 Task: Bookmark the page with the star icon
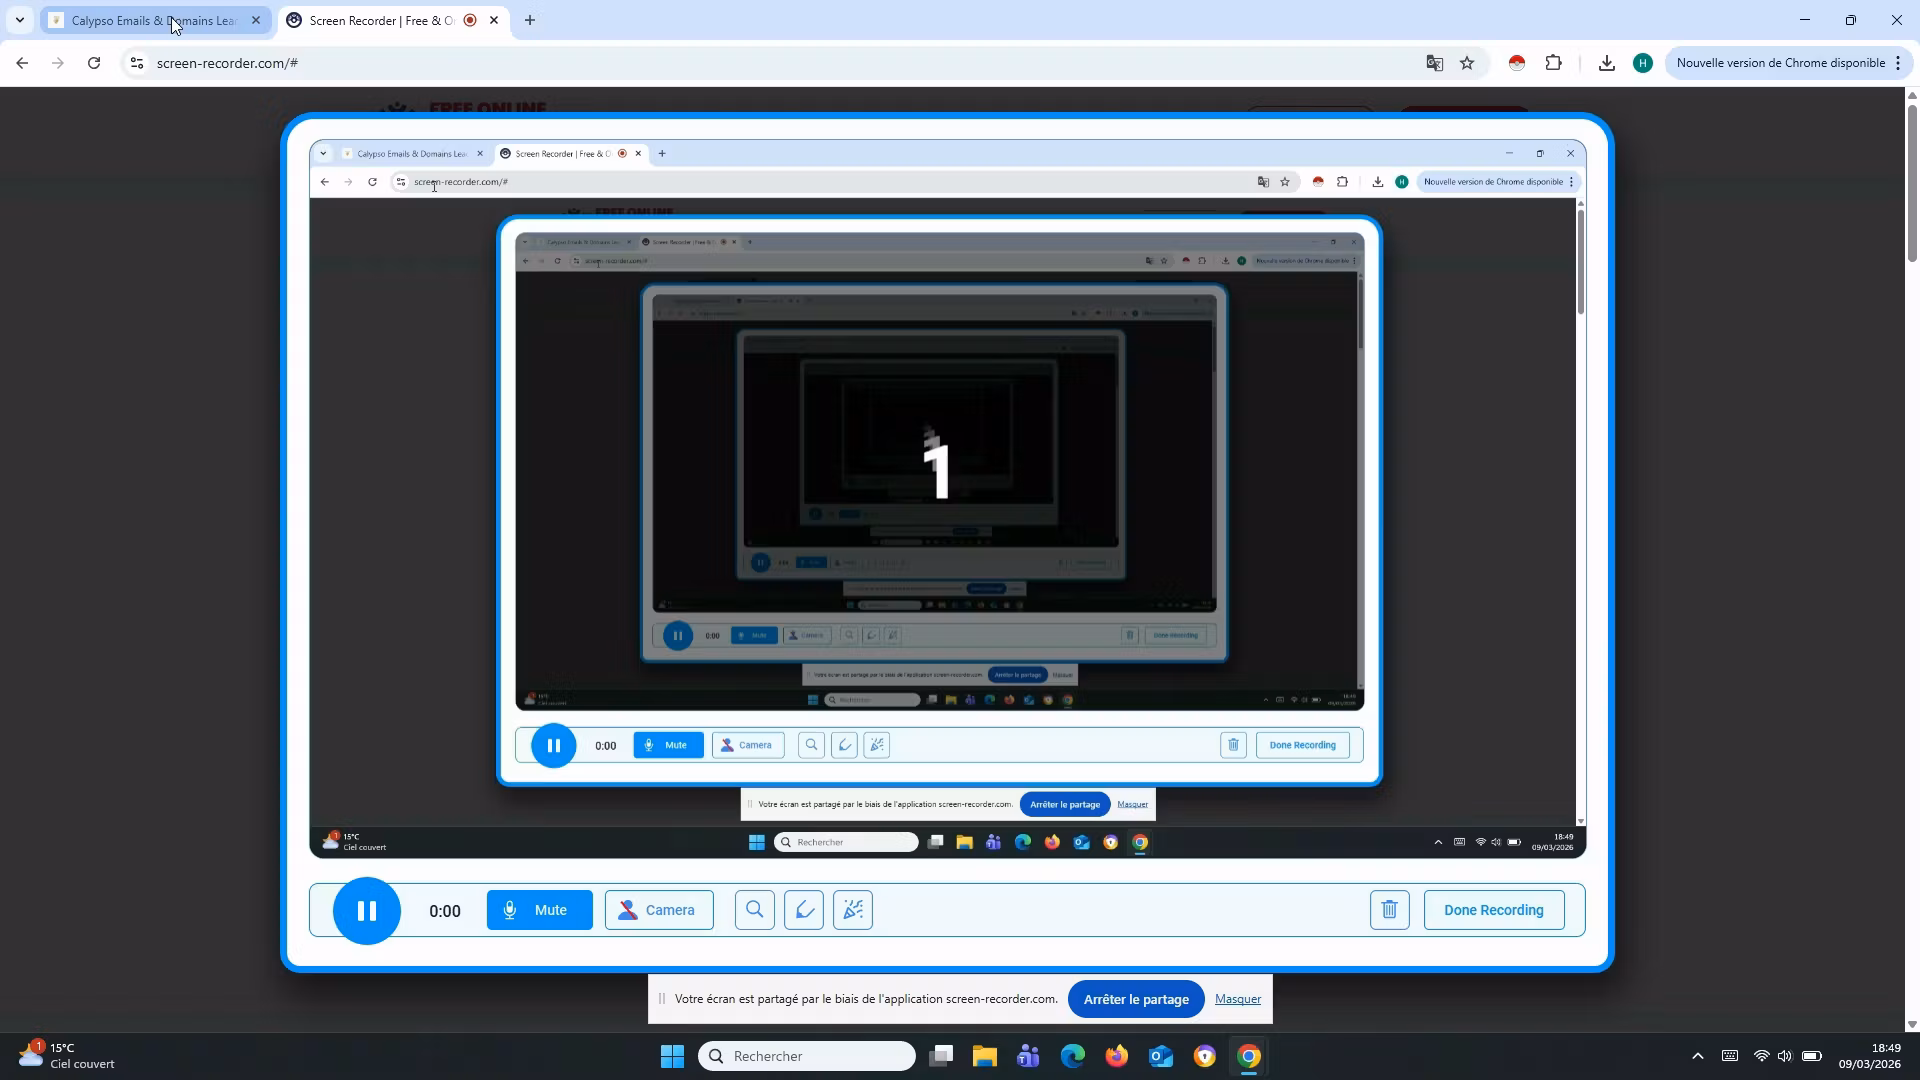click(1467, 63)
